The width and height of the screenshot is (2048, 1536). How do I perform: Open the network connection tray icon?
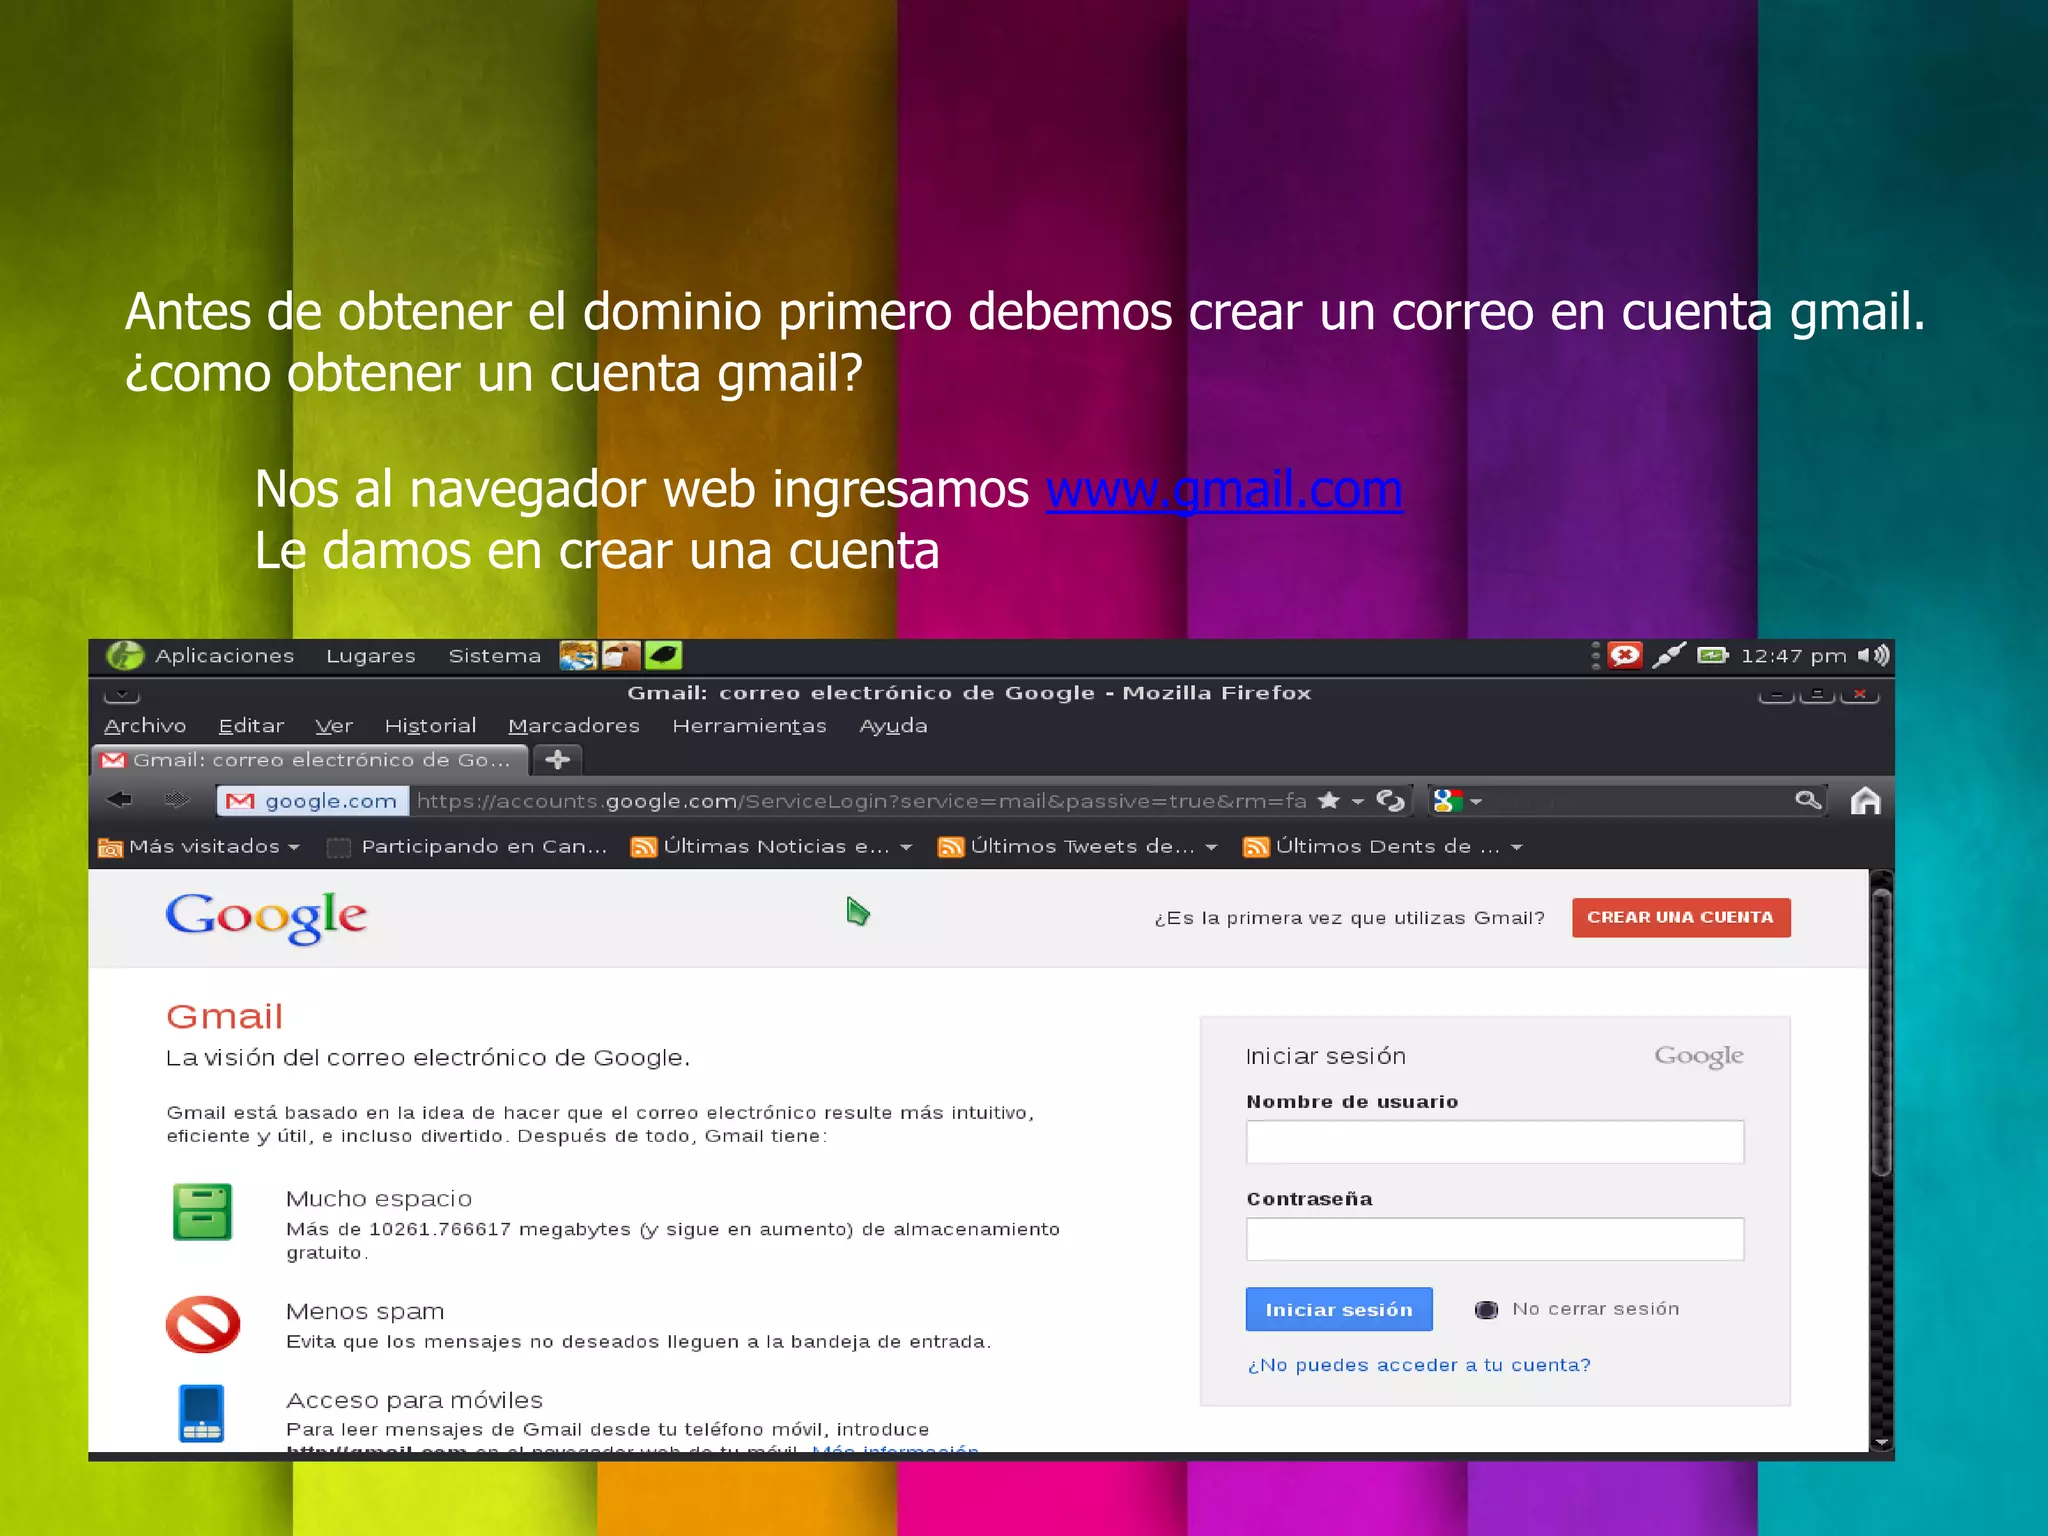tap(1669, 656)
